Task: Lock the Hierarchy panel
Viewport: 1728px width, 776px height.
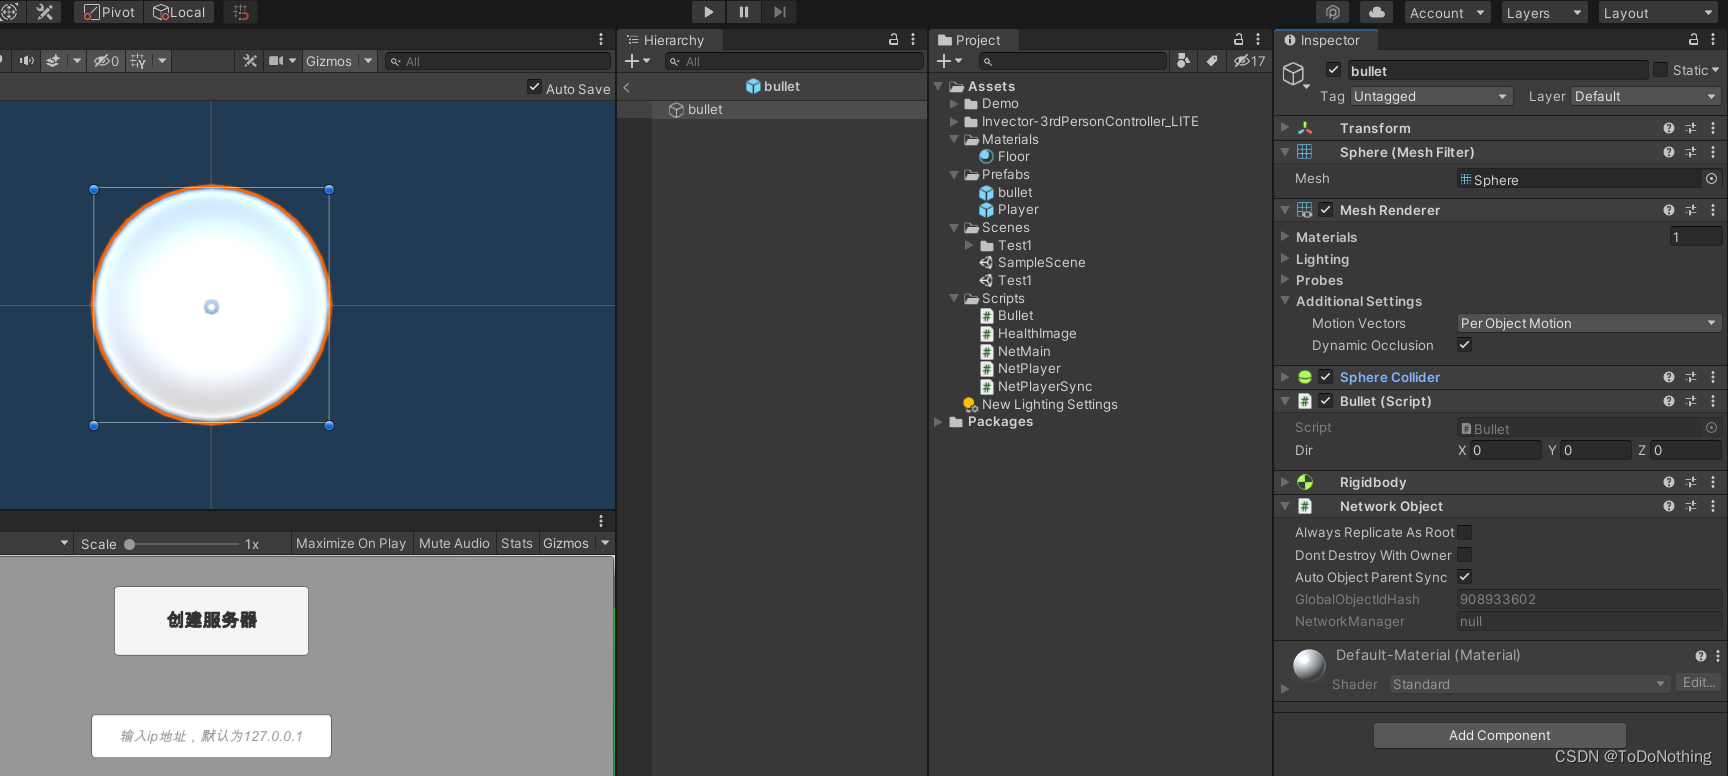Action: [x=894, y=39]
